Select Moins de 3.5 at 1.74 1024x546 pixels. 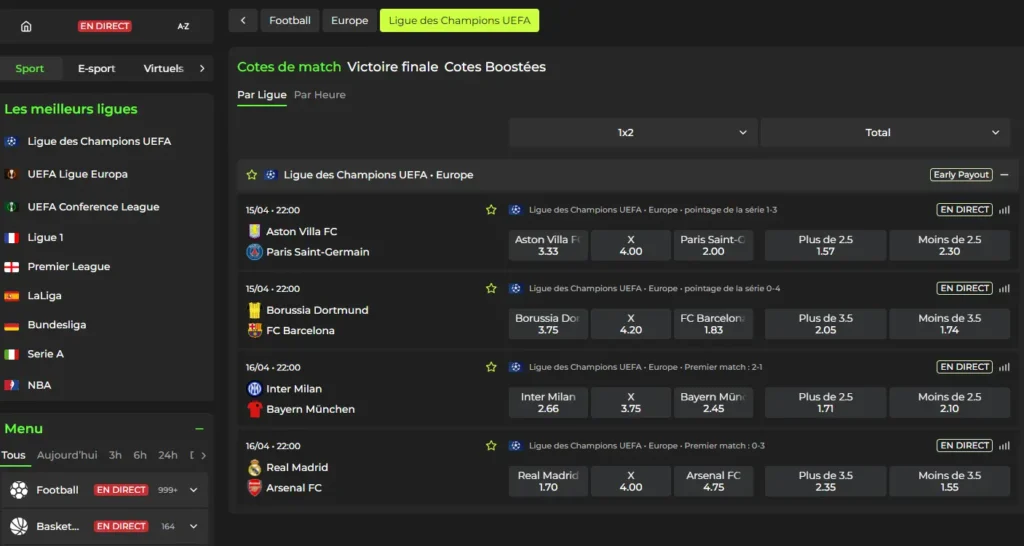[950, 324]
